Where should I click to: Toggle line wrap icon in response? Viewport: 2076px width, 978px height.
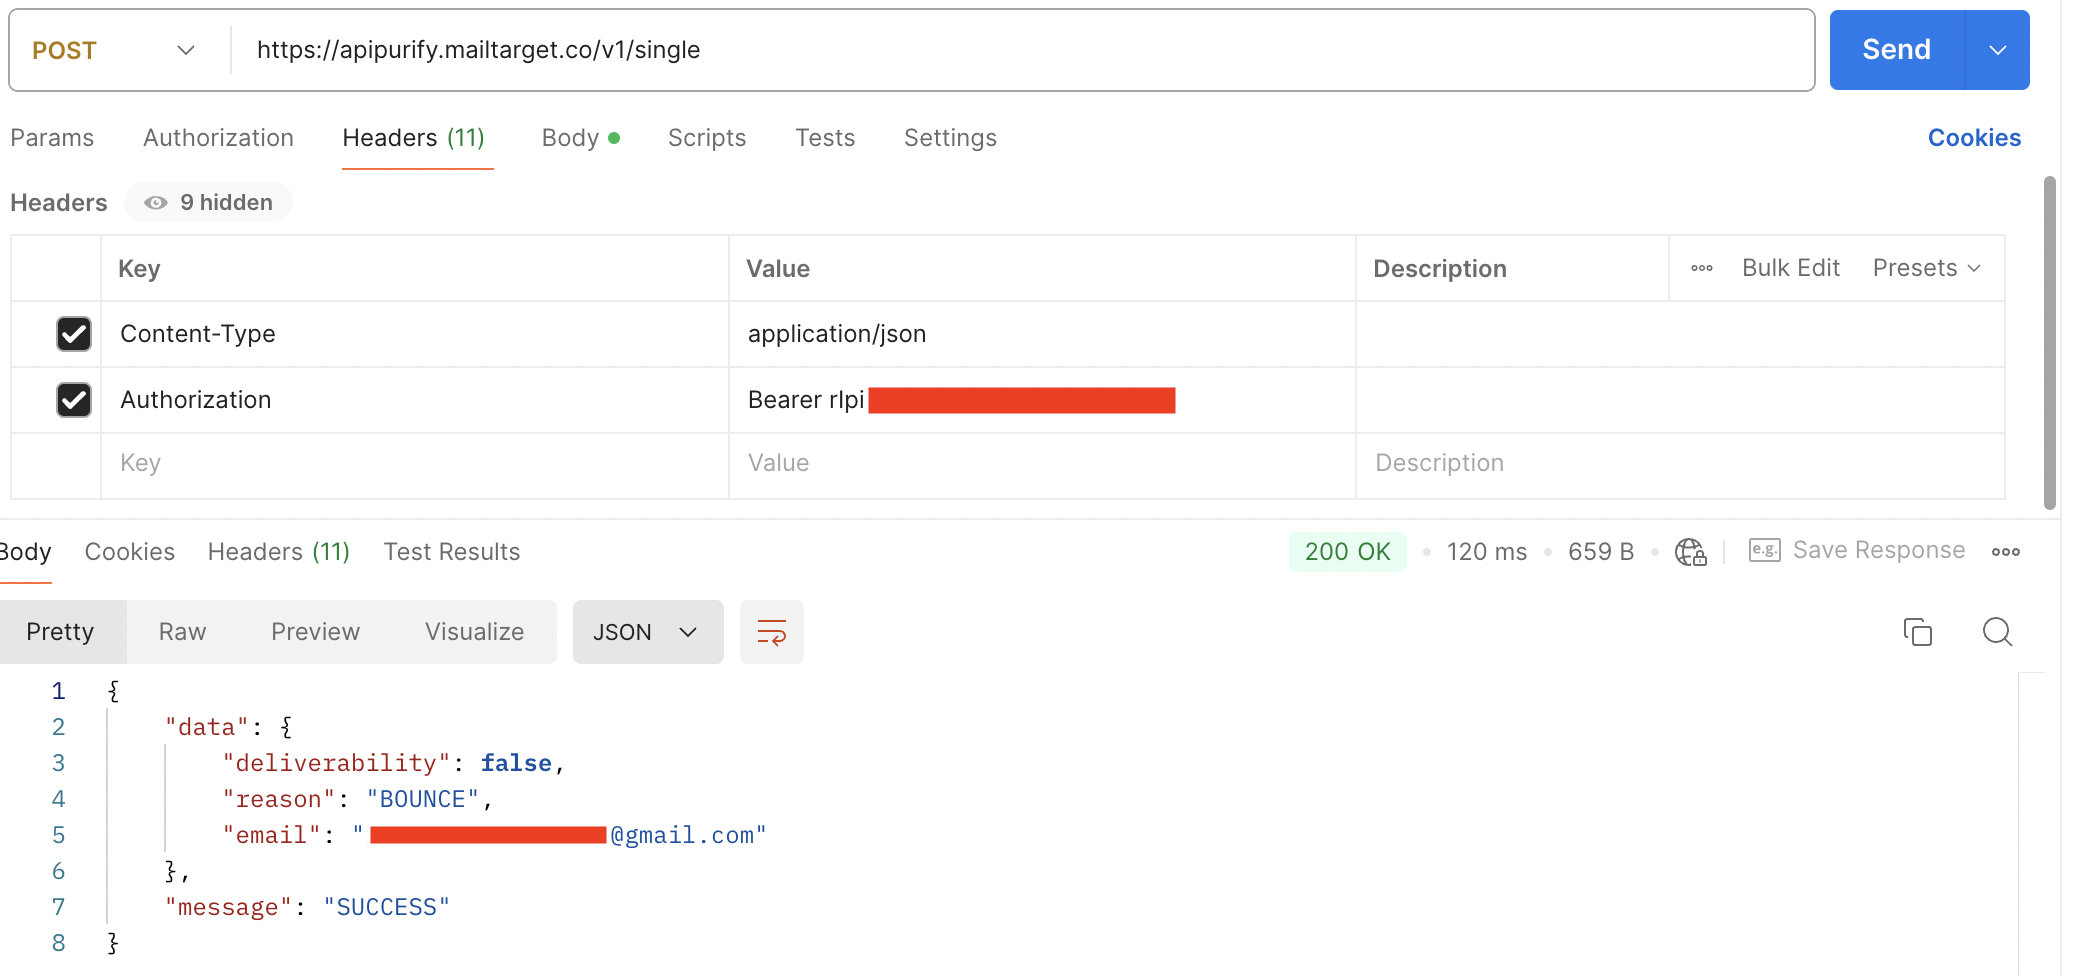771,632
